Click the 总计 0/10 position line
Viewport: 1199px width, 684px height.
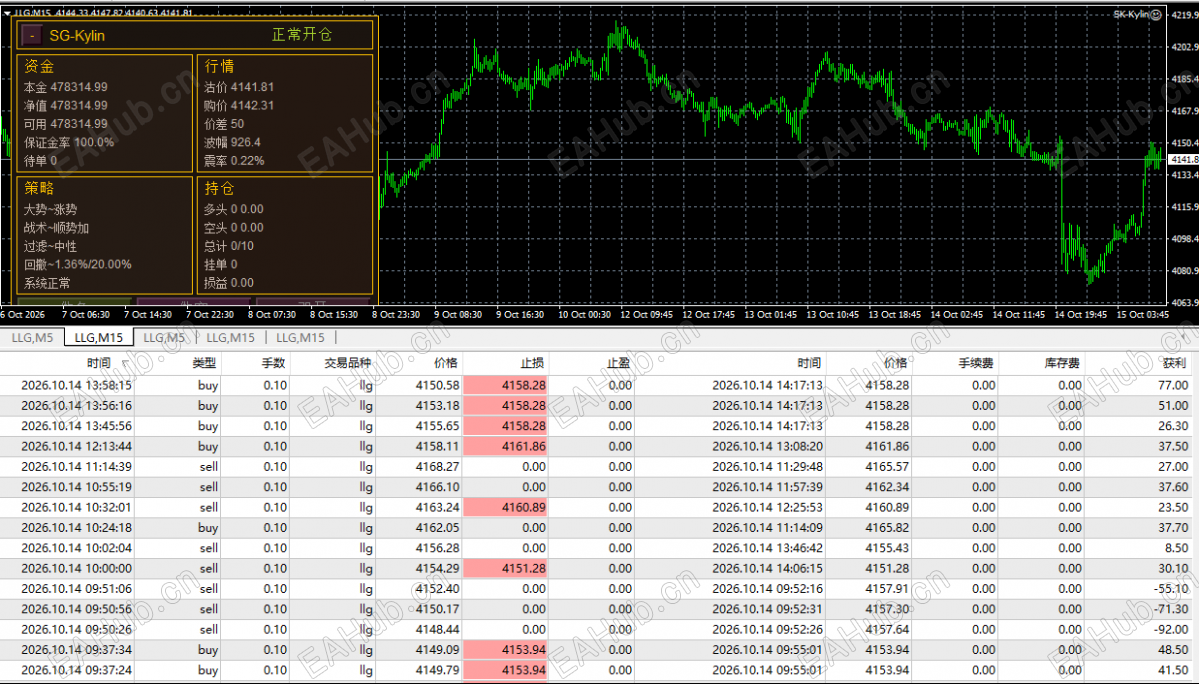pos(229,246)
